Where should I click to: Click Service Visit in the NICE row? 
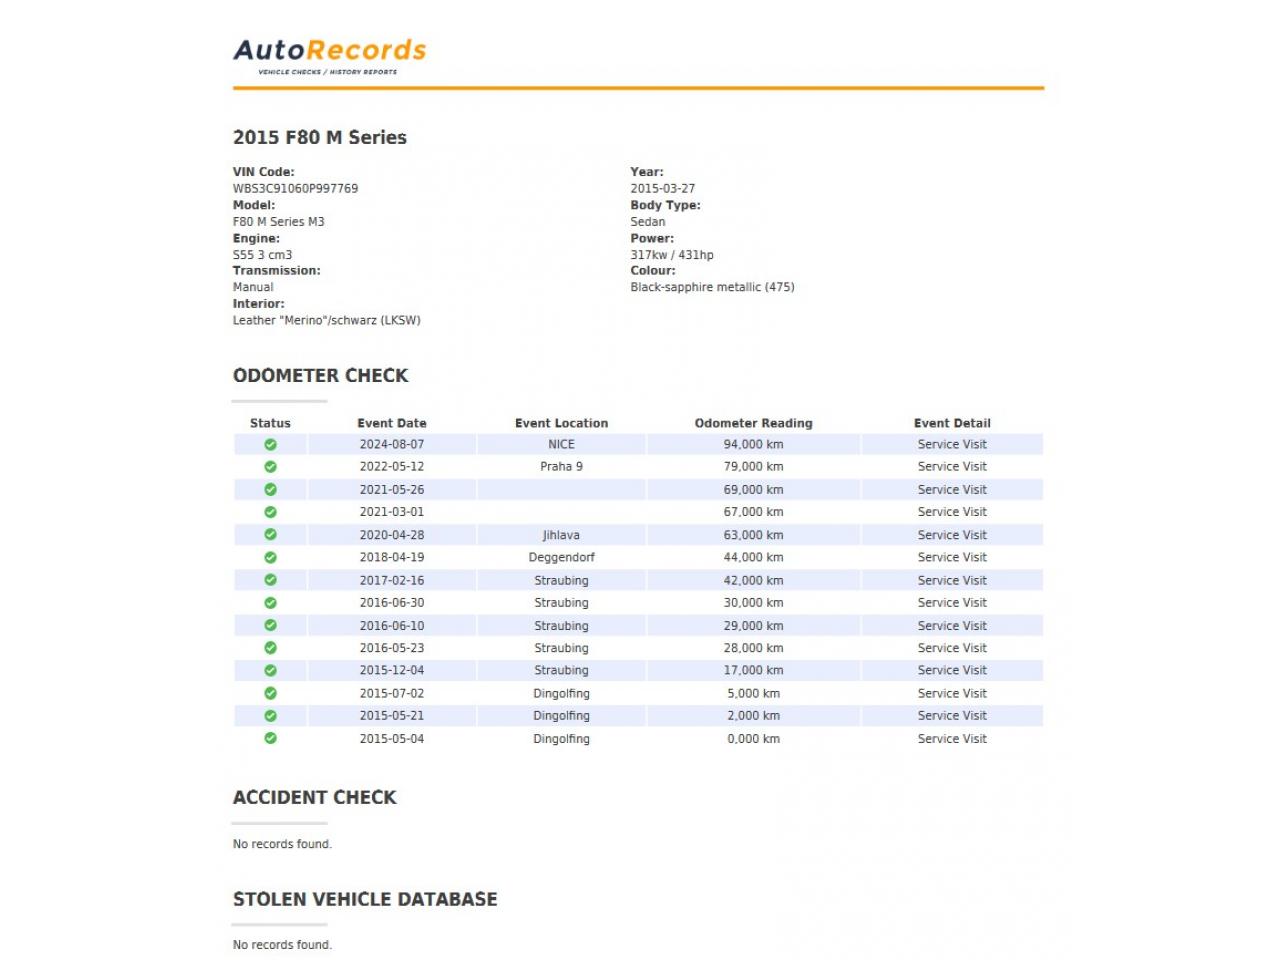952,445
